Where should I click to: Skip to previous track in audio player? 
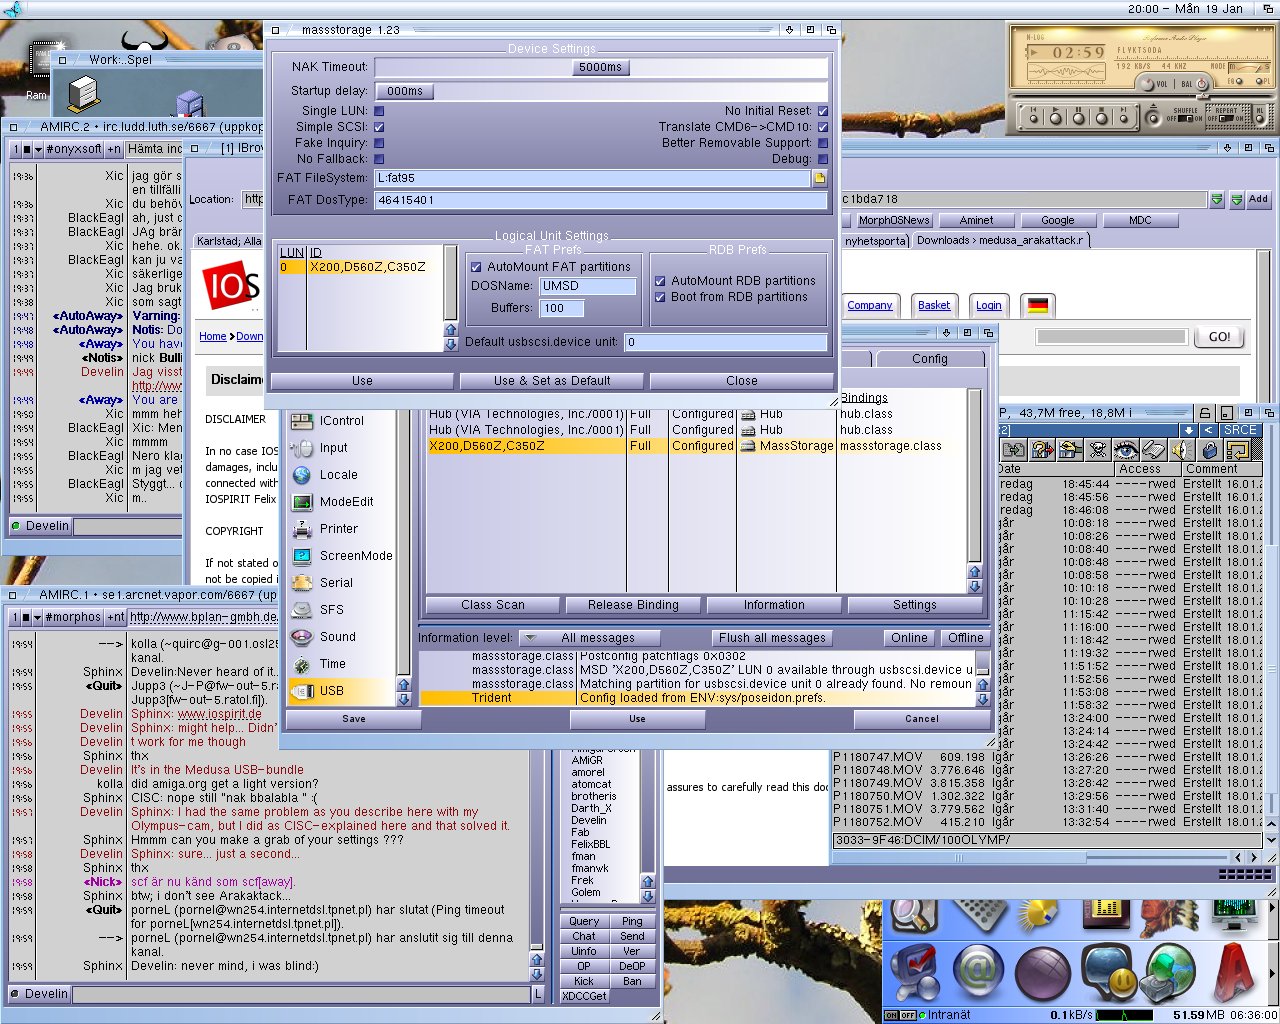coord(1033,119)
